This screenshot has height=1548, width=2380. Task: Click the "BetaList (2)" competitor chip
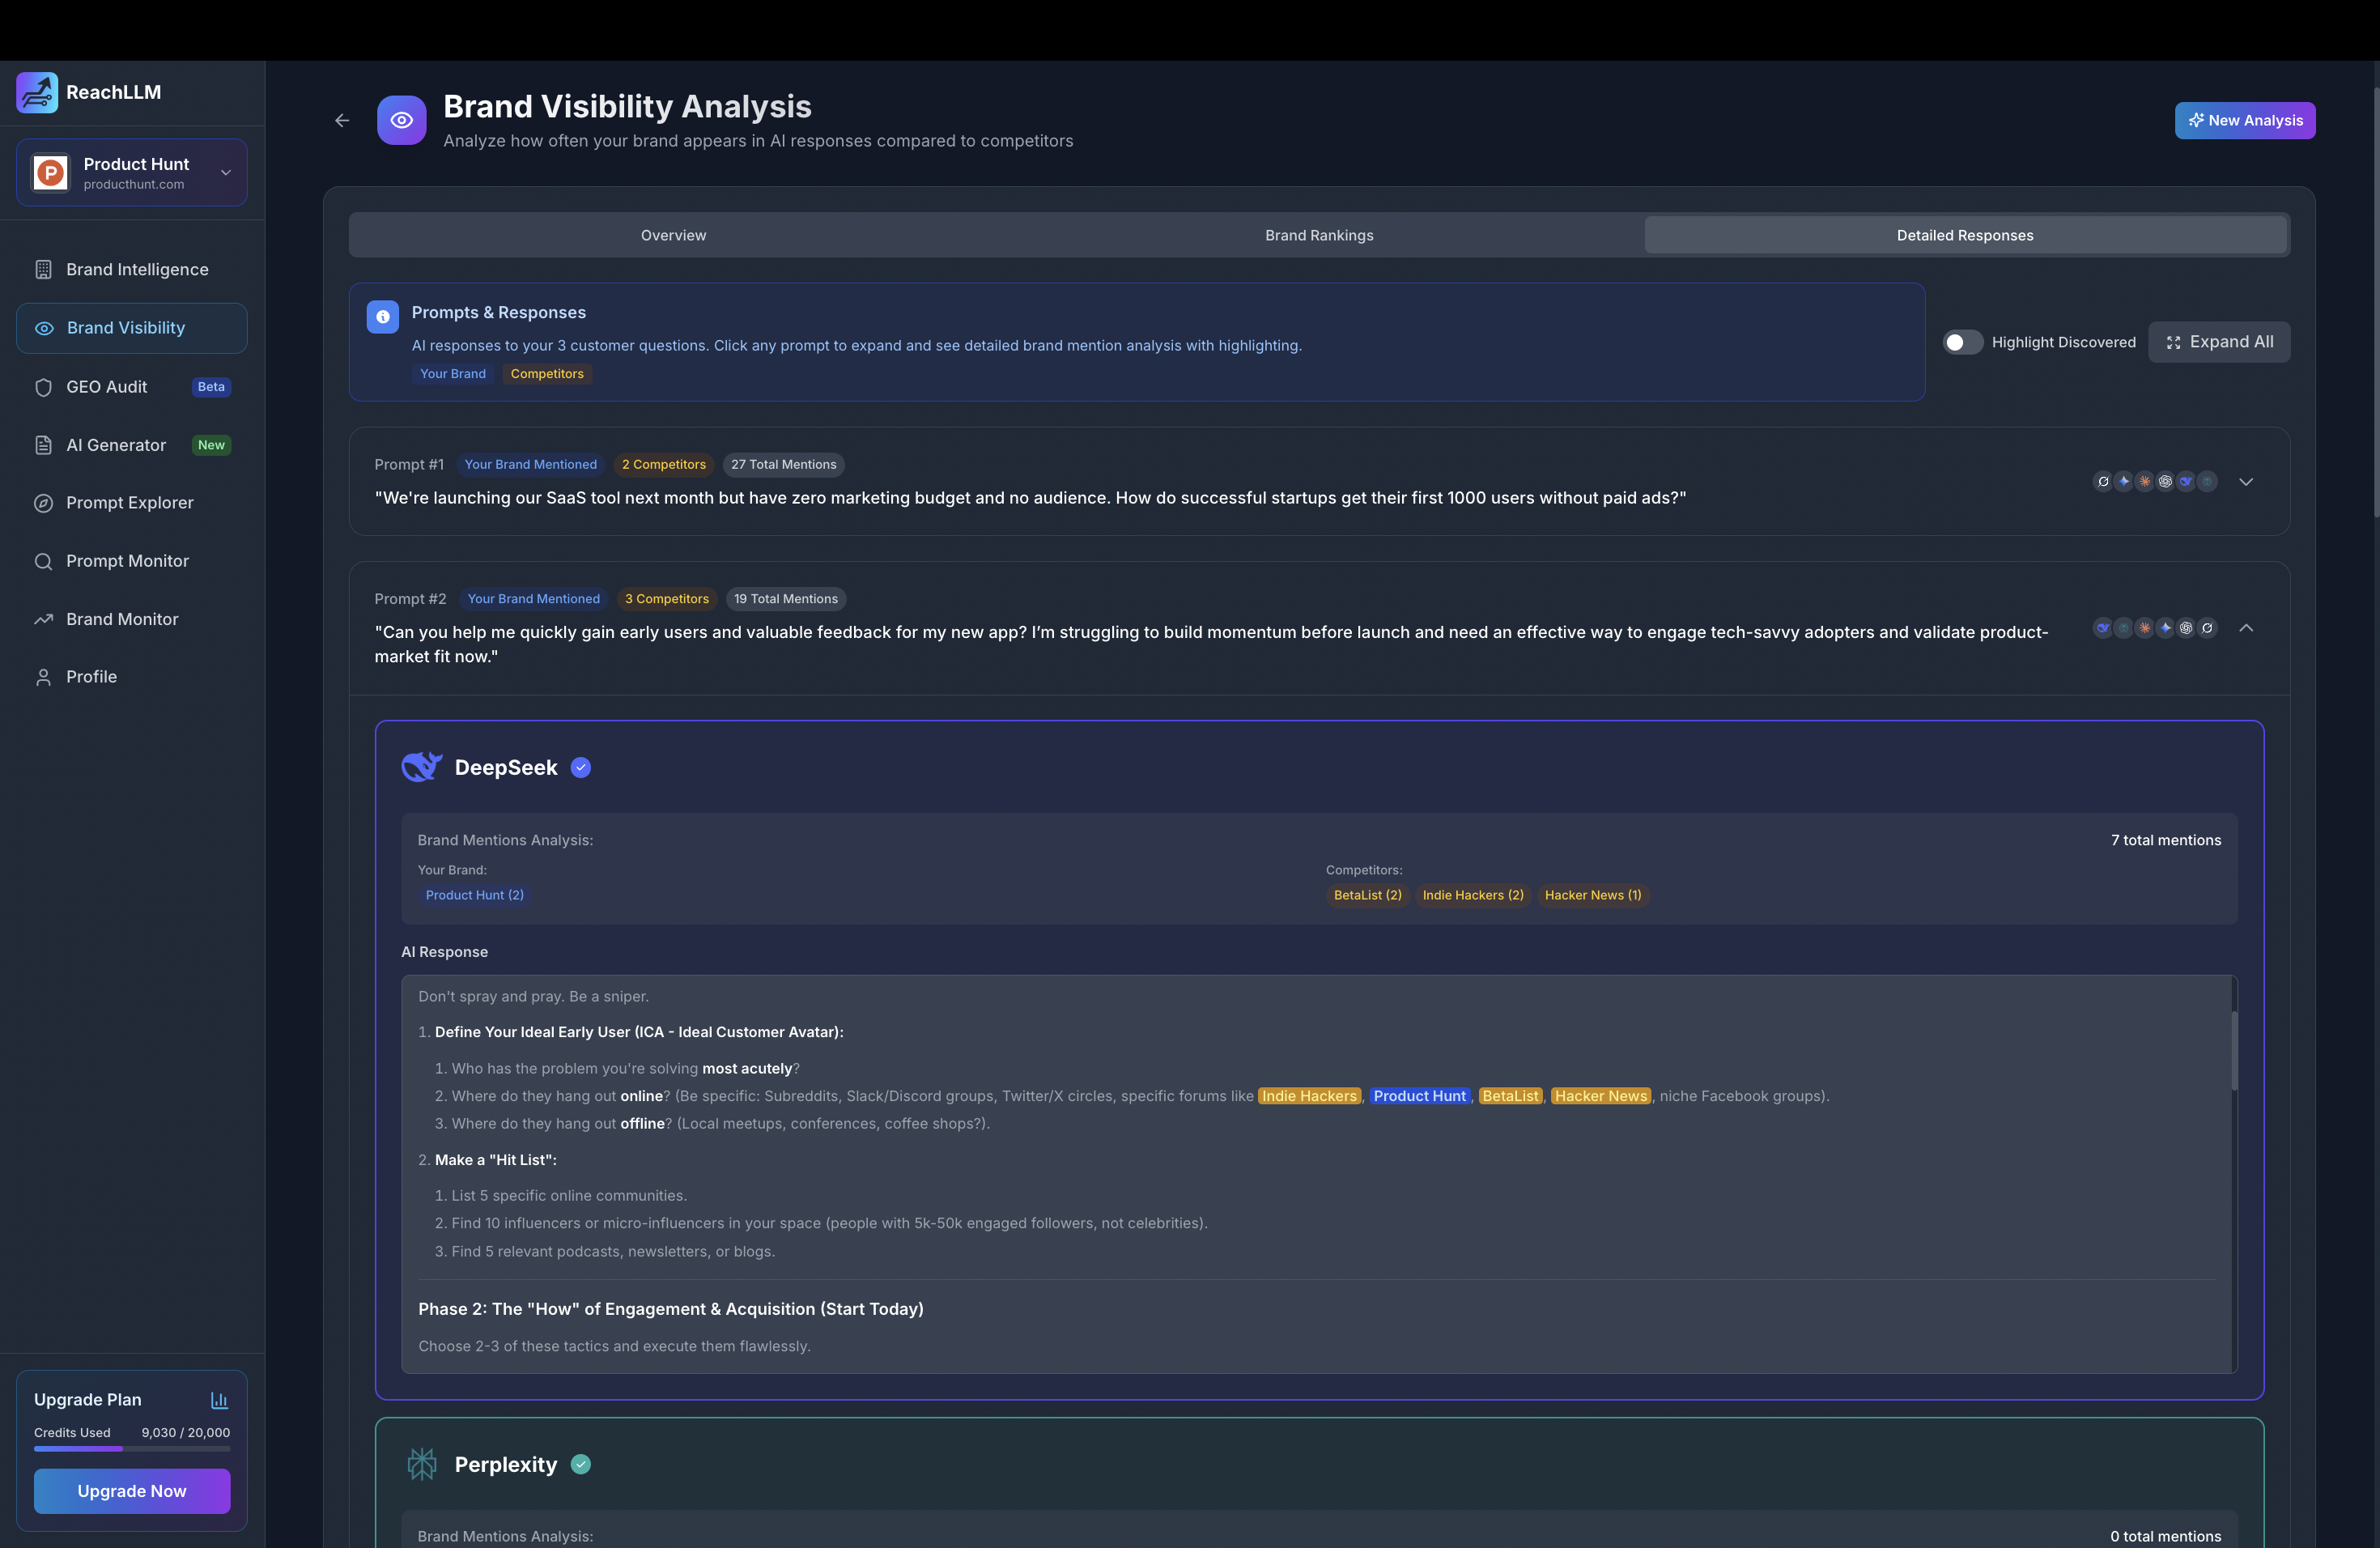click(x=1367, y=895)
